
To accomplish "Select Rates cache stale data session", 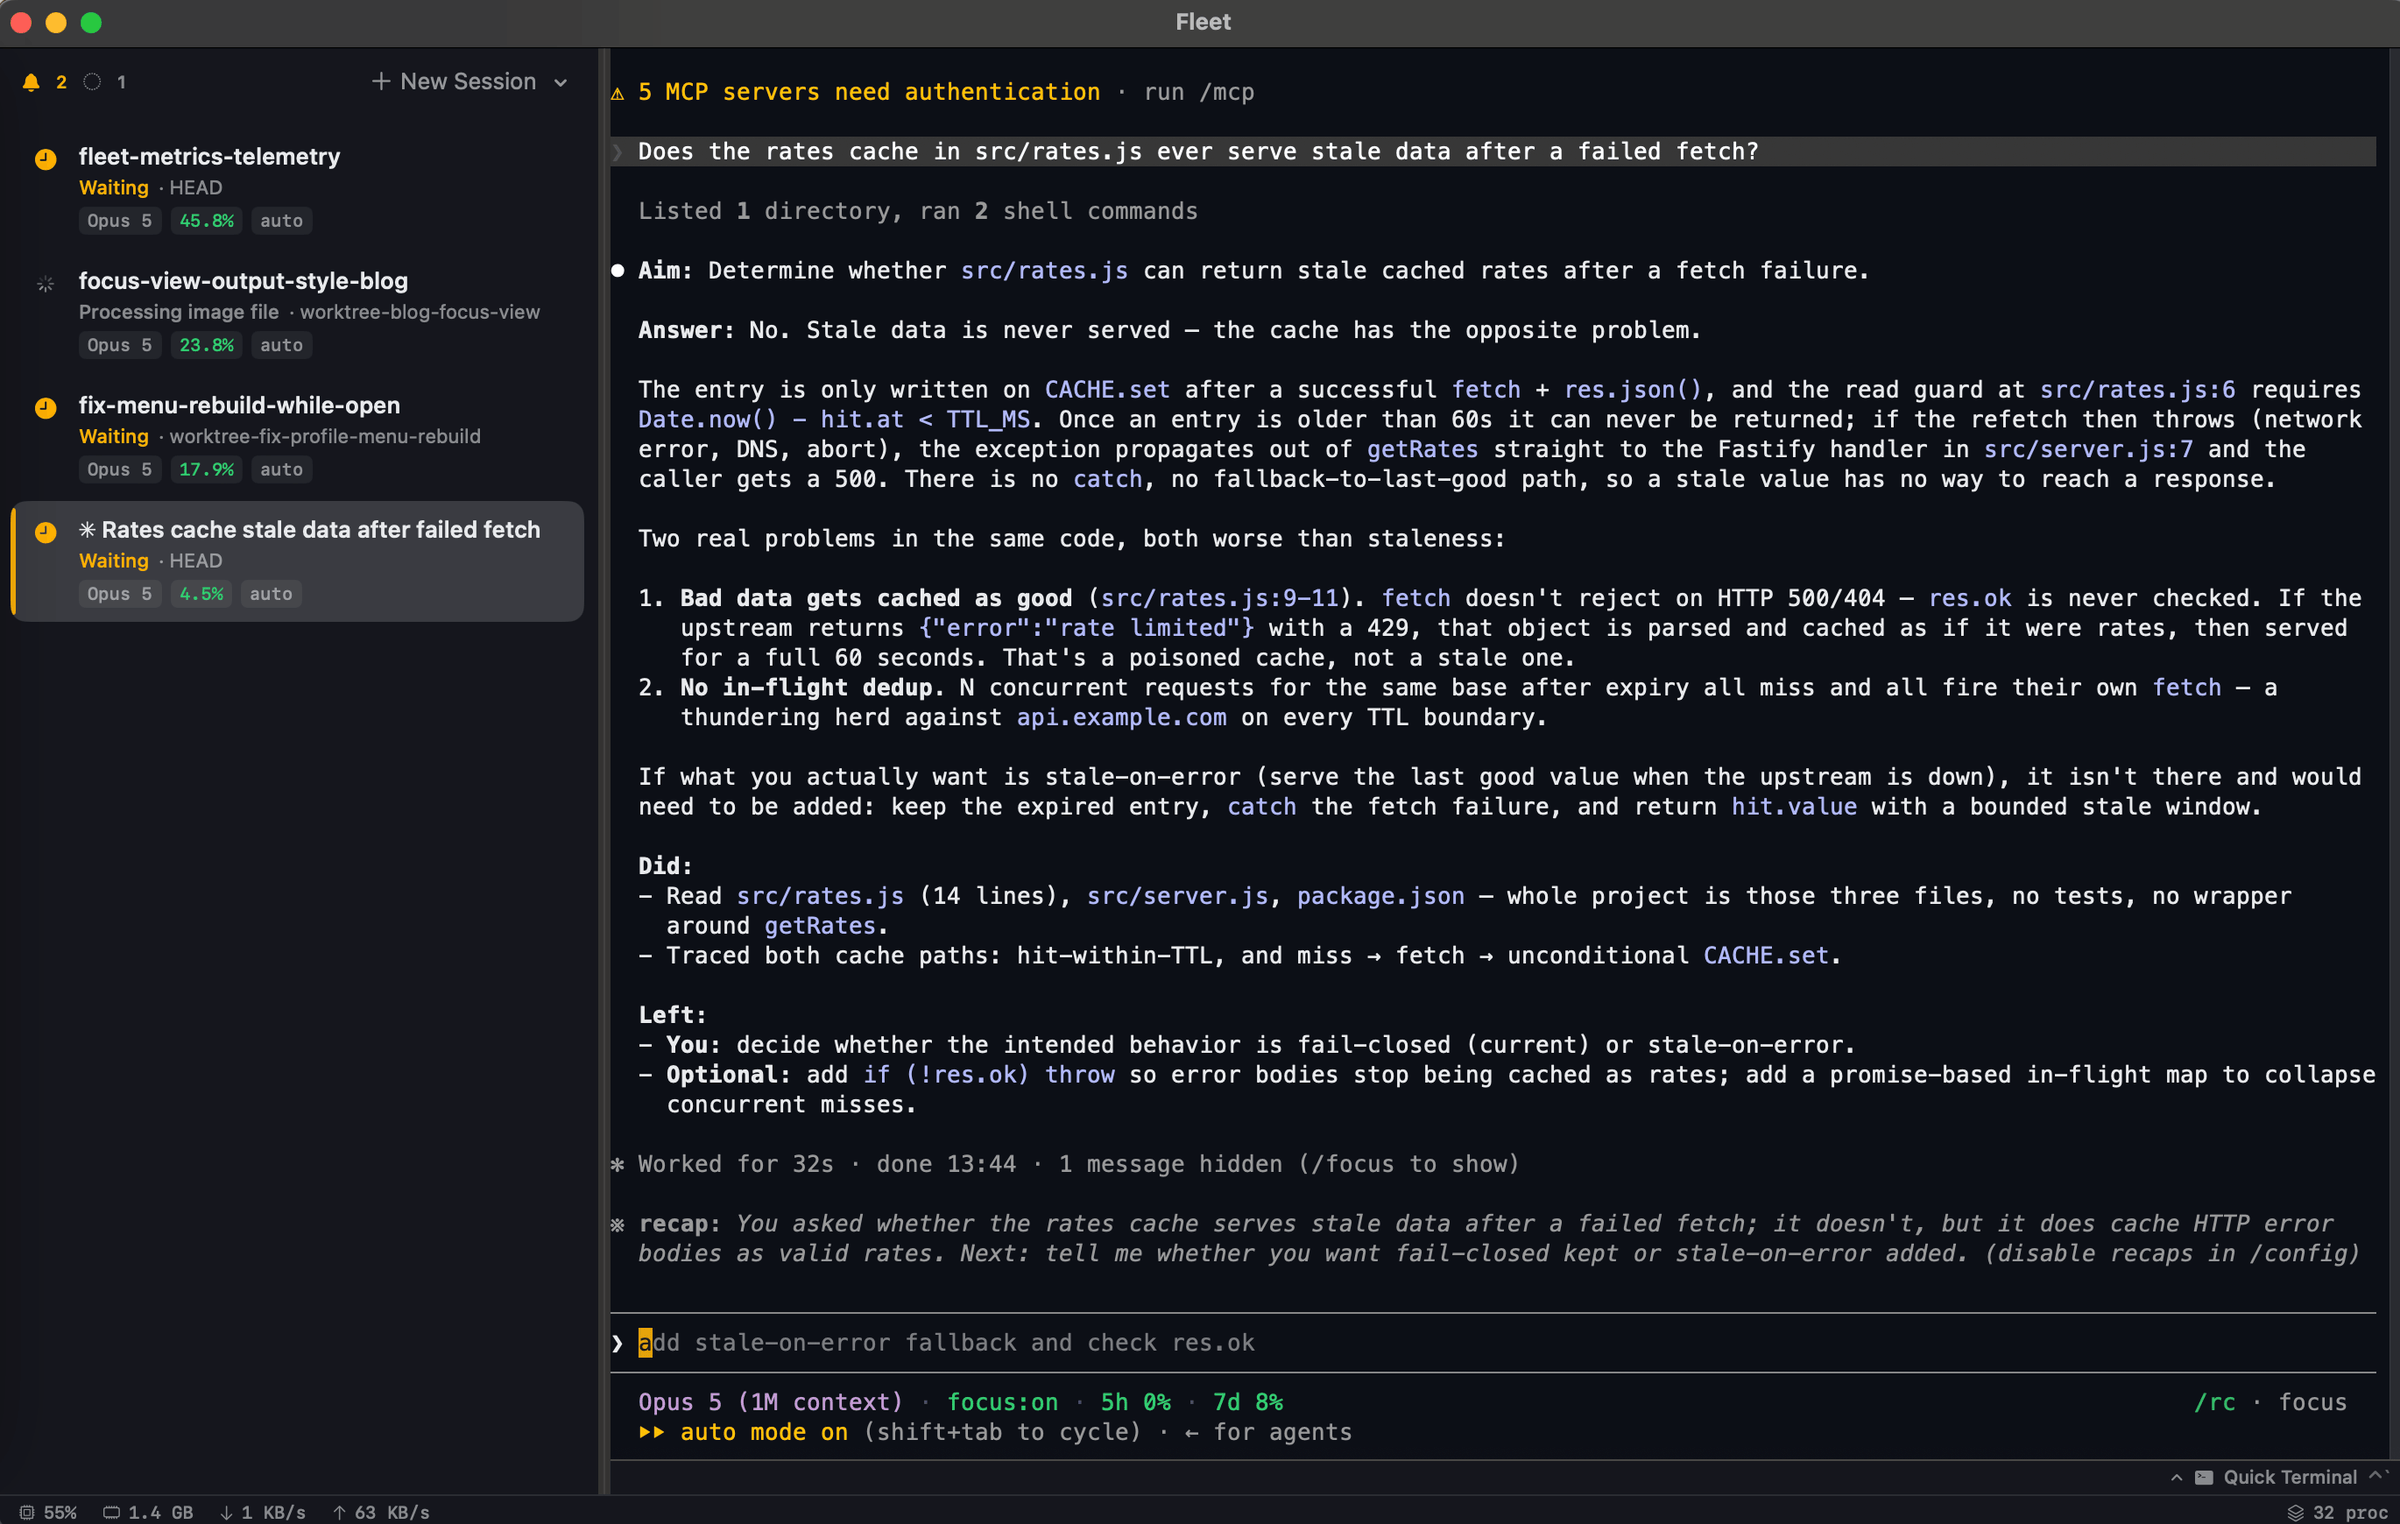I will pos(297,562).
